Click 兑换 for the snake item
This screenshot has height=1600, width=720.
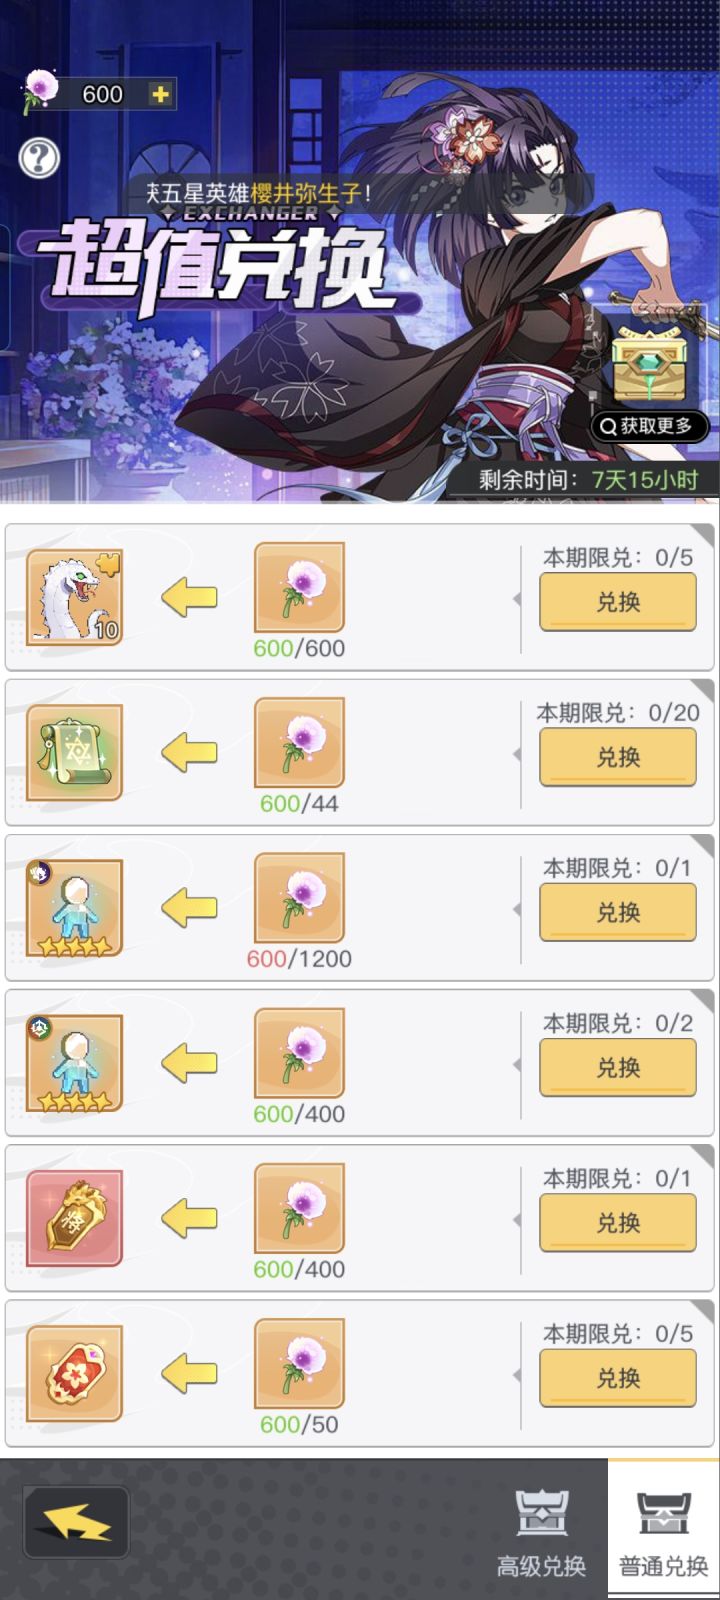pyautogui.click(x=618, y=603)
